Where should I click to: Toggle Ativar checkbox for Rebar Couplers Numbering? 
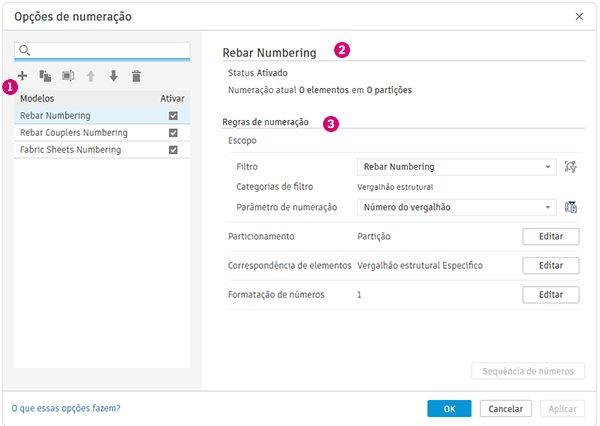pos(173,133)
